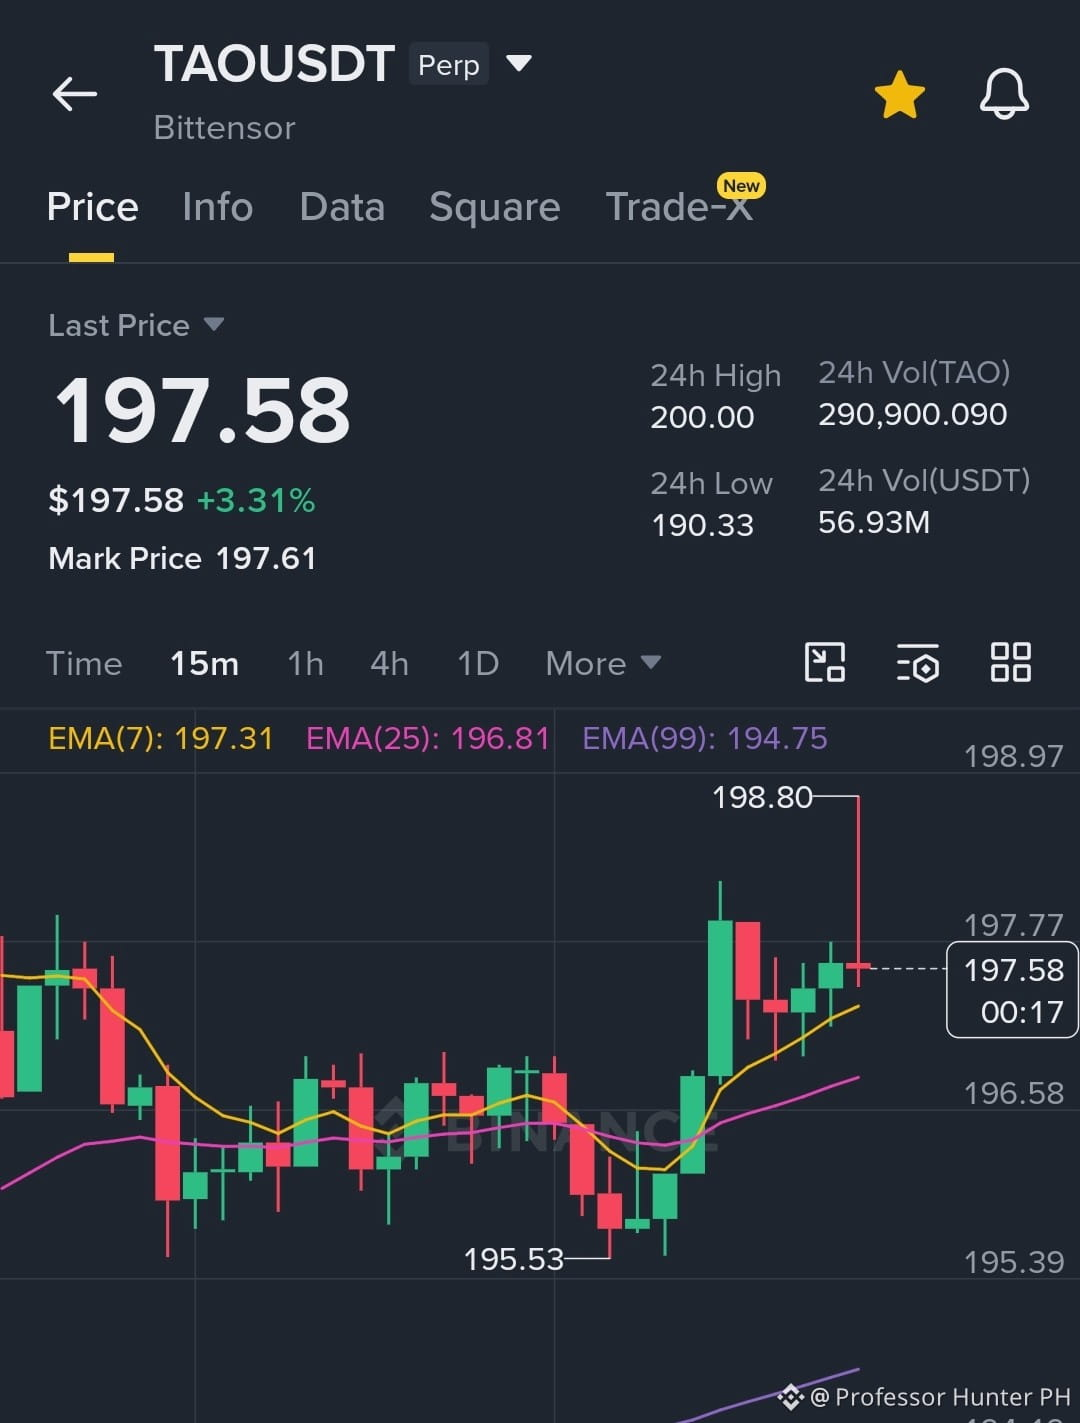Viewport: 1080px width, 1423px height.
Task: Toggle the yellow favorite star
Action: [x=899, y=95]
